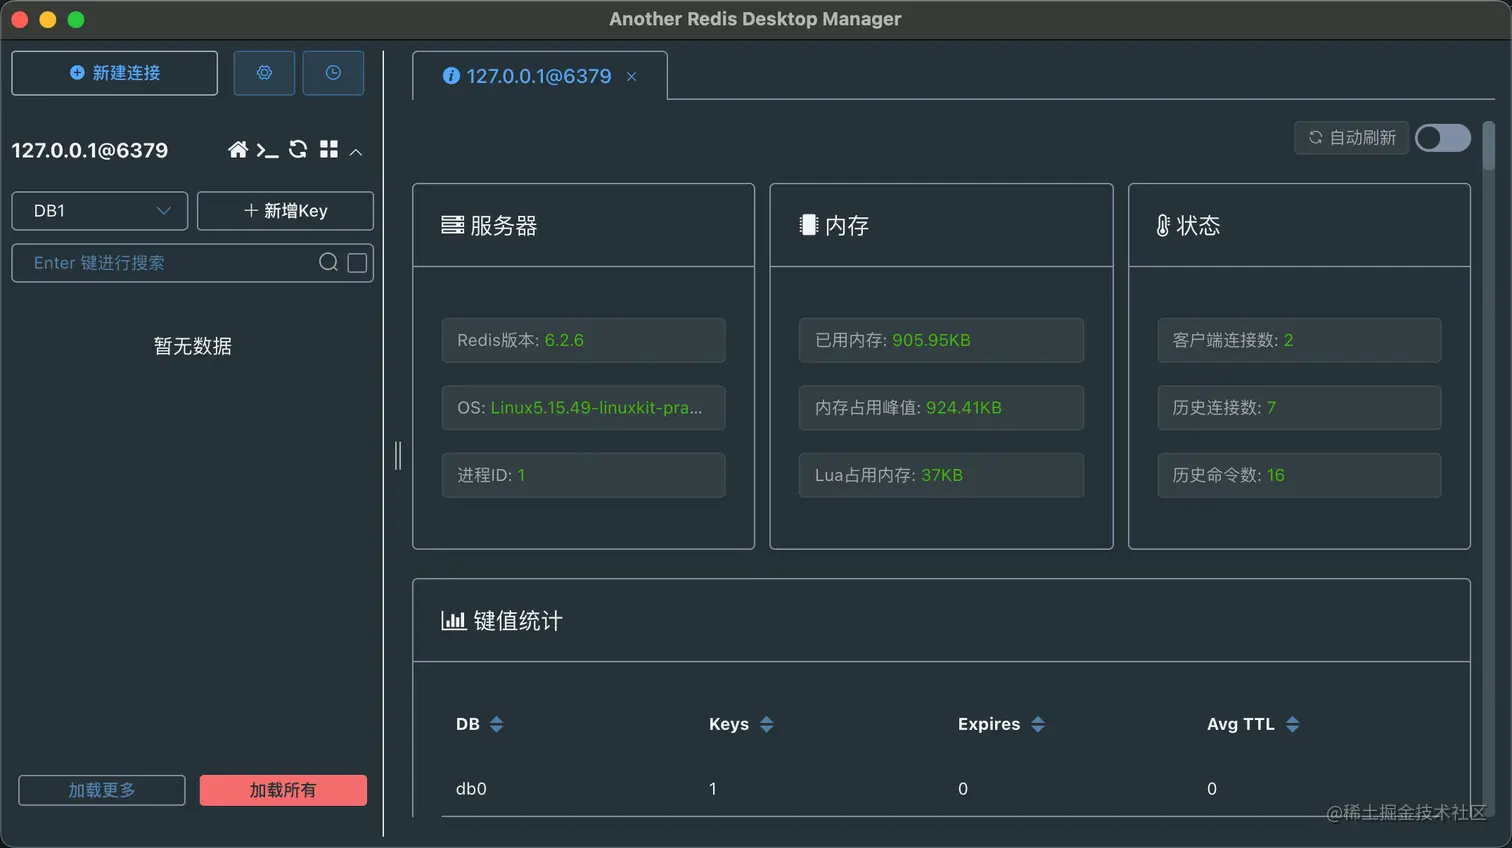Click the OS Linux5.15.49 field

(583, 408)
